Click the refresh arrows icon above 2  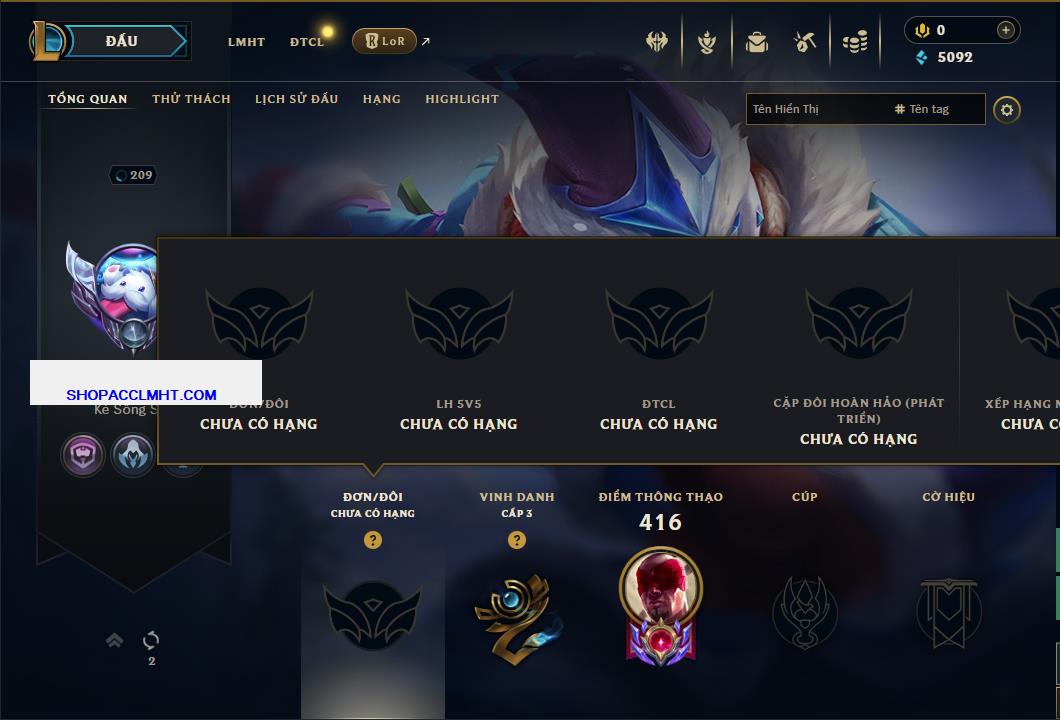[151, 640]
